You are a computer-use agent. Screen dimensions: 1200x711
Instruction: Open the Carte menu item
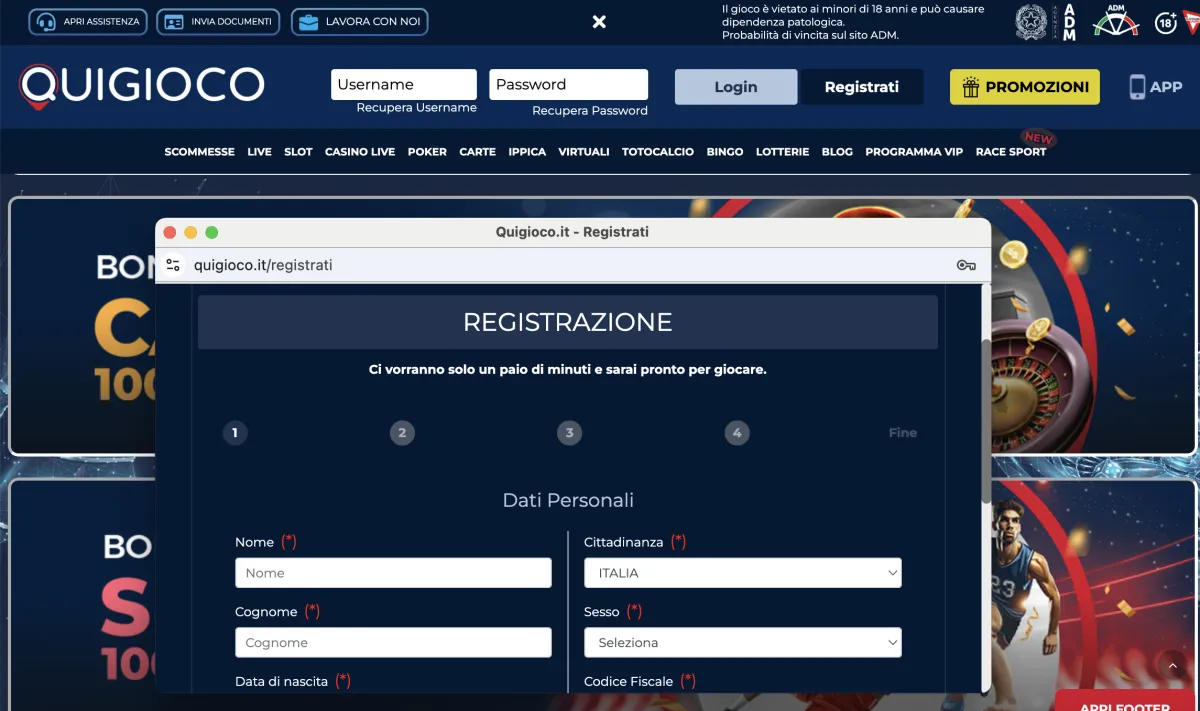click(478, 152)
